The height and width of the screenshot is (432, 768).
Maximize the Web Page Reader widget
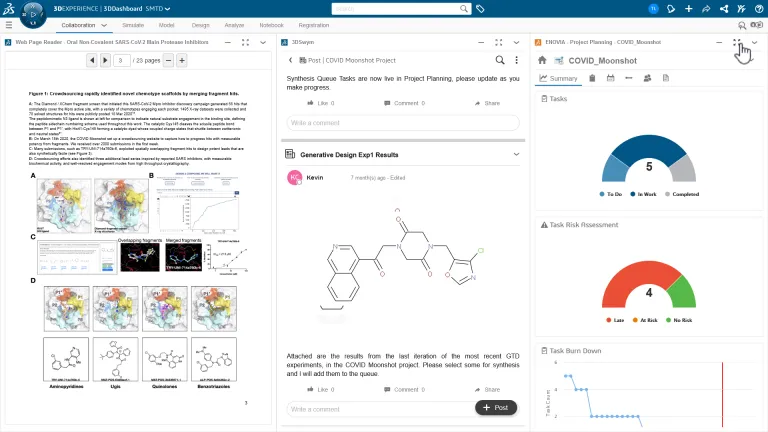245,43
